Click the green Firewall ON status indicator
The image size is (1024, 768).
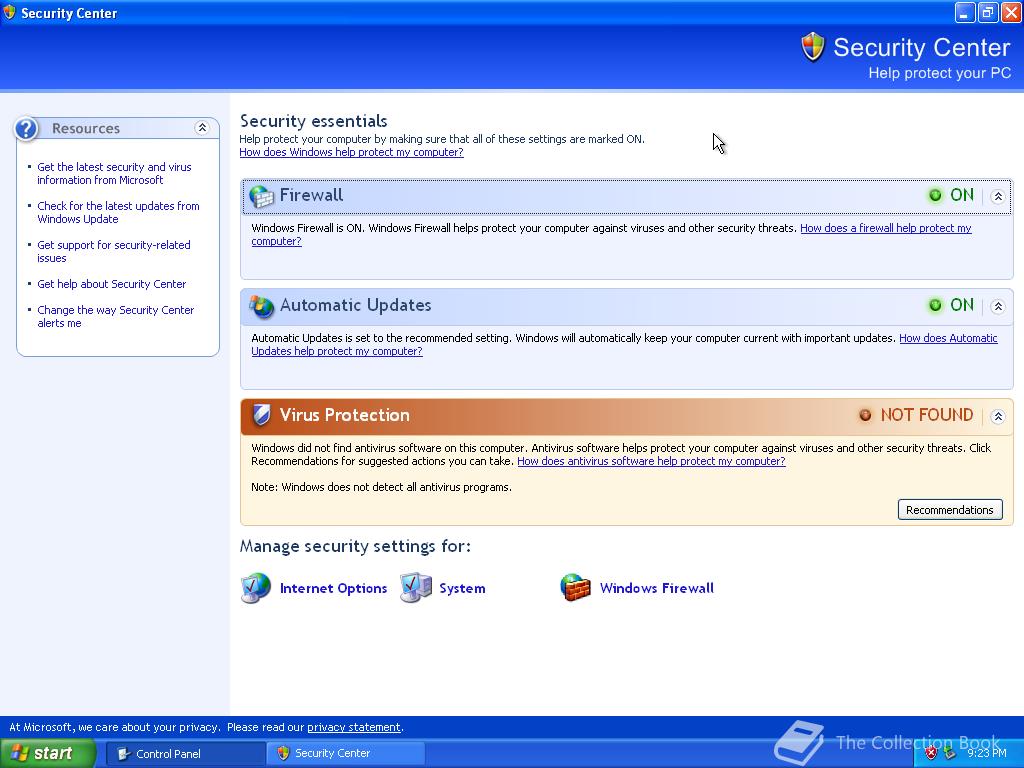[x=935, y=195]
